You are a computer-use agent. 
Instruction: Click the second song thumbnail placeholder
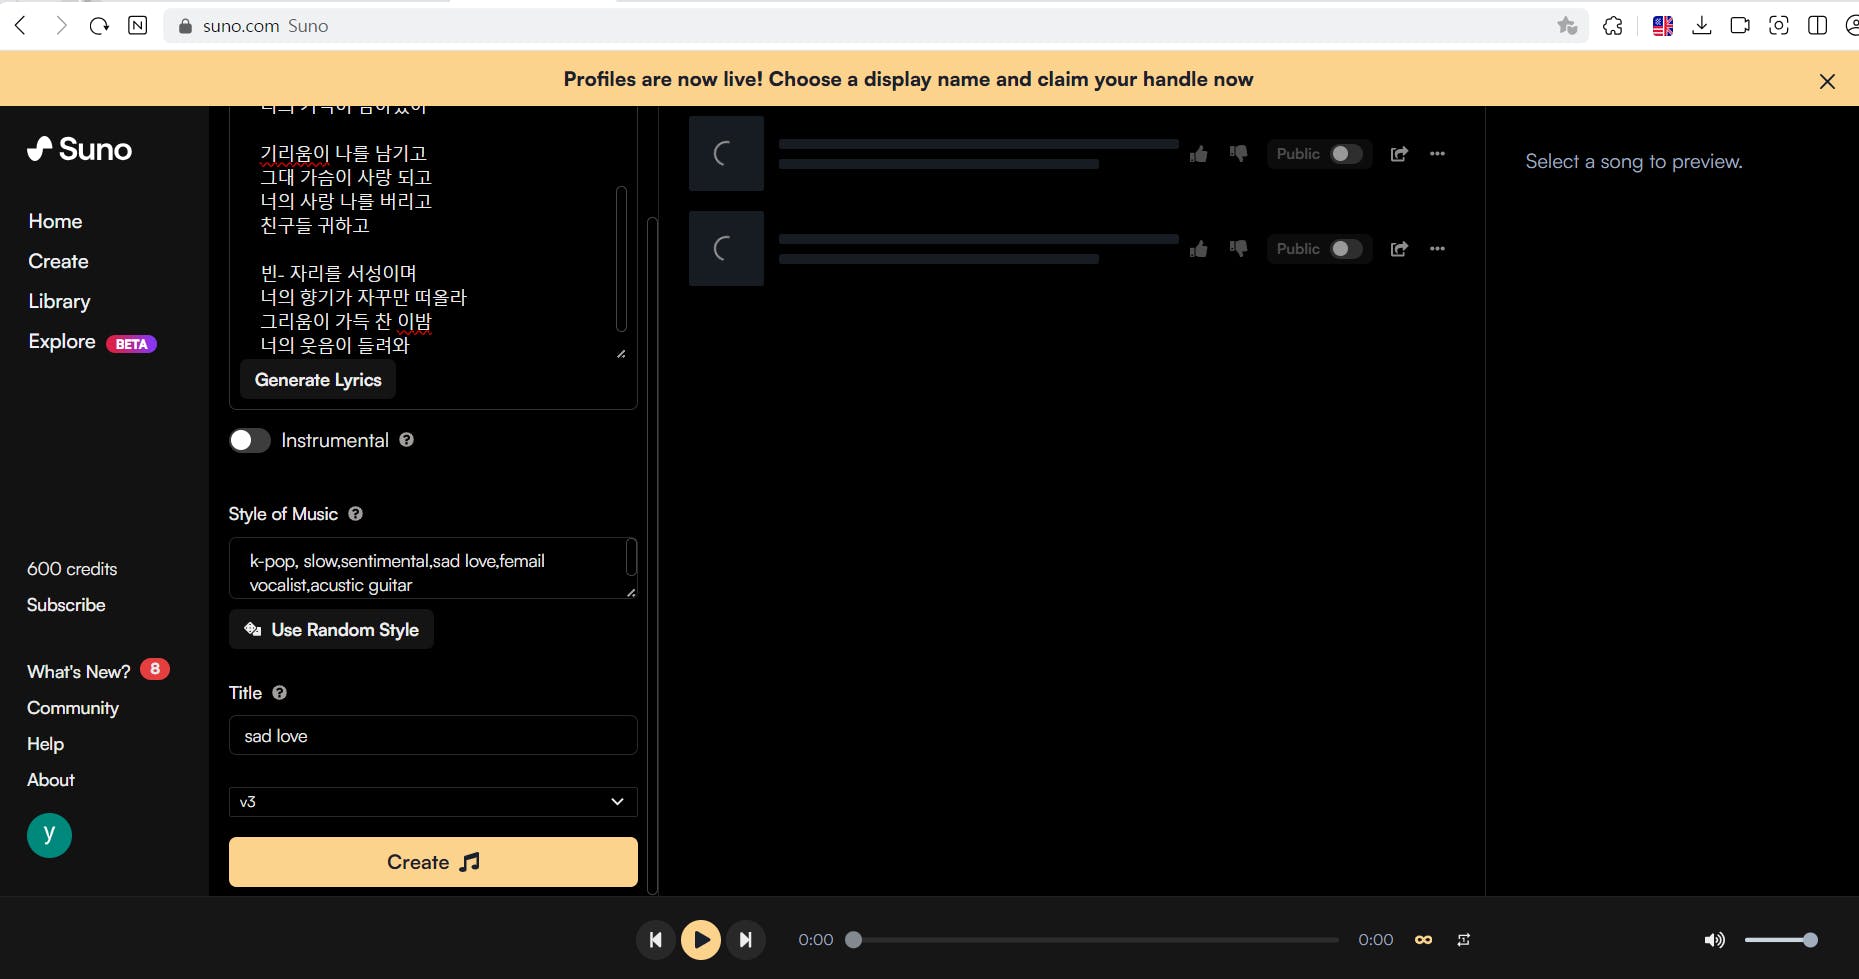726,249
